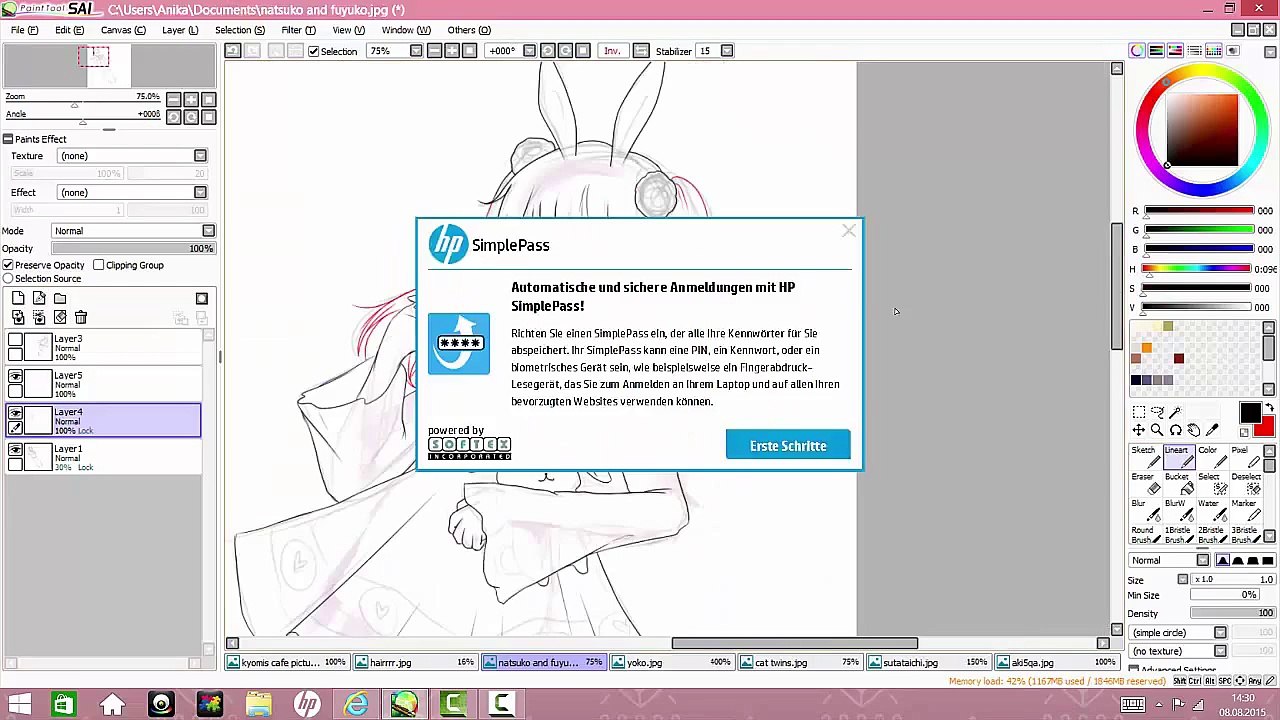The height and width of the screenshot is (720, 1280).
Task: Enable the Selection Source radio button
Action: click(8, 279)
